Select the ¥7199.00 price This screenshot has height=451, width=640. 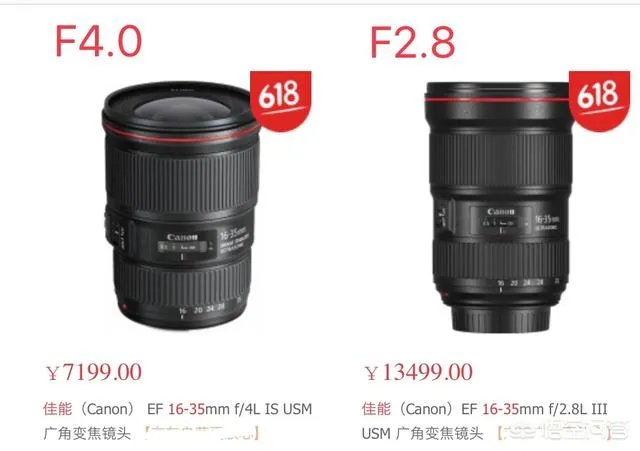(x=94, y=372)
